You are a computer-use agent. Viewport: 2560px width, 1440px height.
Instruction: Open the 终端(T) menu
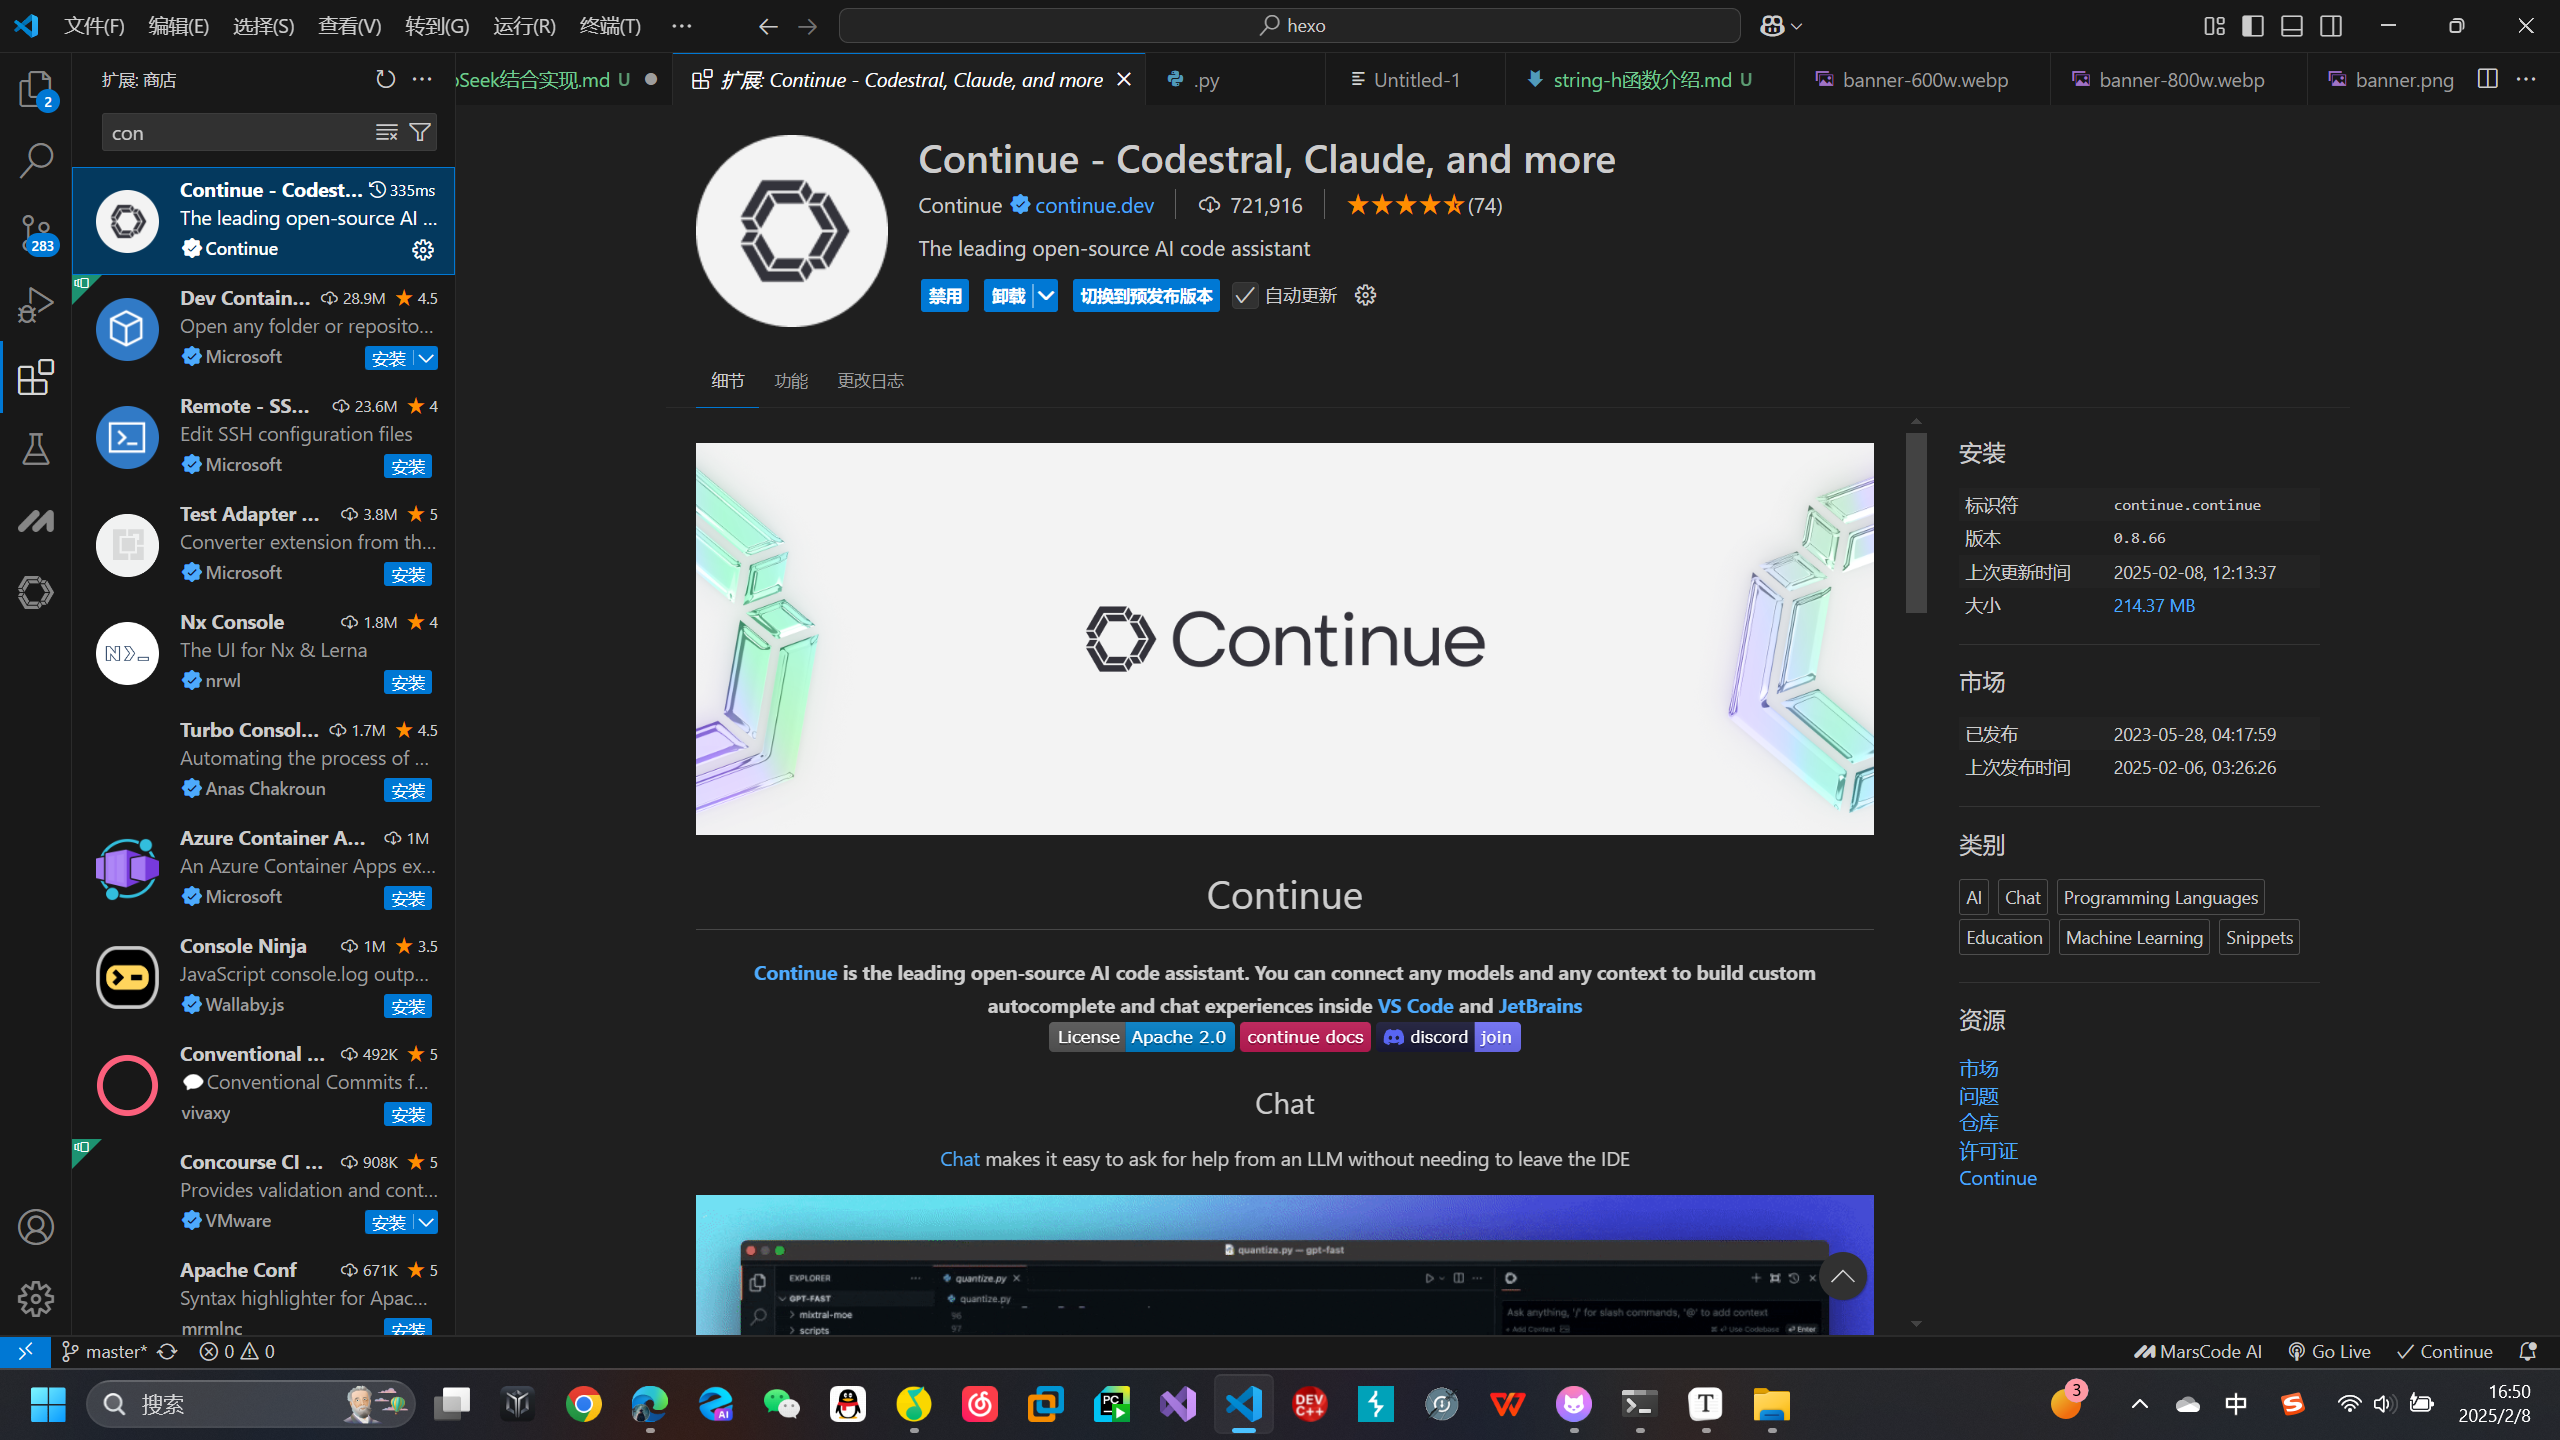coord(610,26)
